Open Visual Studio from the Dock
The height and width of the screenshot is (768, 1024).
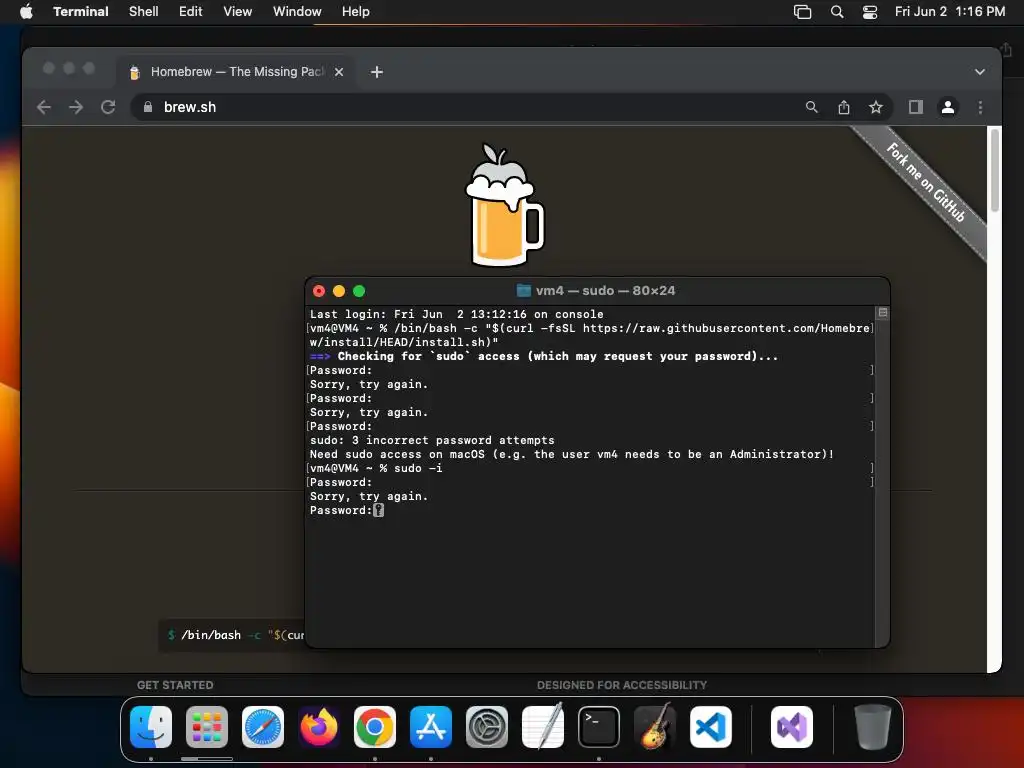[x=792, y=727]
